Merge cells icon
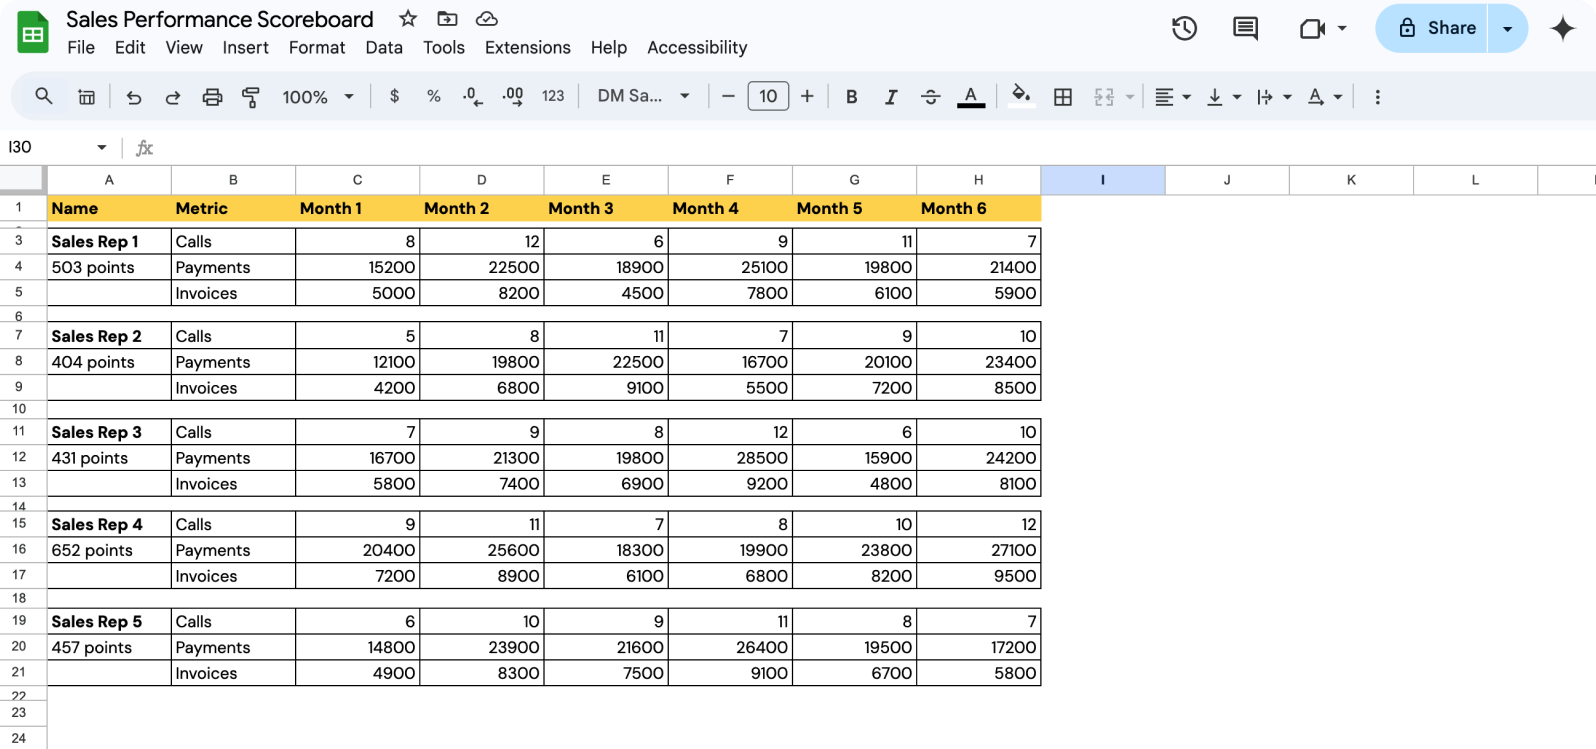This screenshot has width=1596, height=749. pos(1104,97)
